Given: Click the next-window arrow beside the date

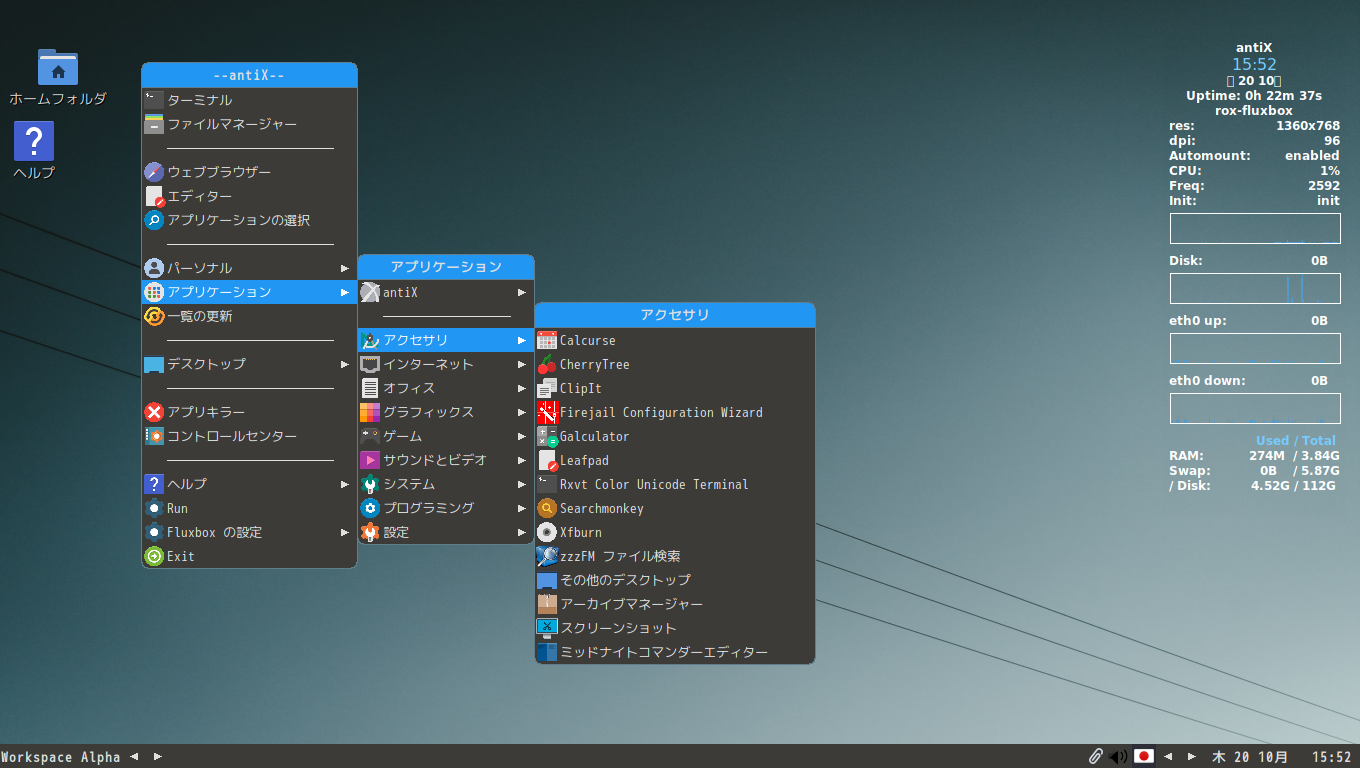Looking at the screenshot, I should (x=1191, y=757).
